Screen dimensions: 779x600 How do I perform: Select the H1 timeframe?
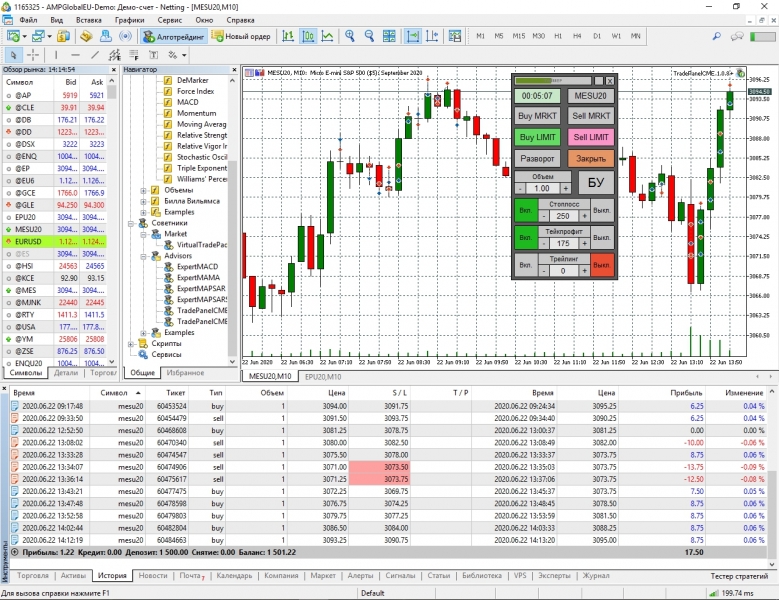tap(558, 36)
